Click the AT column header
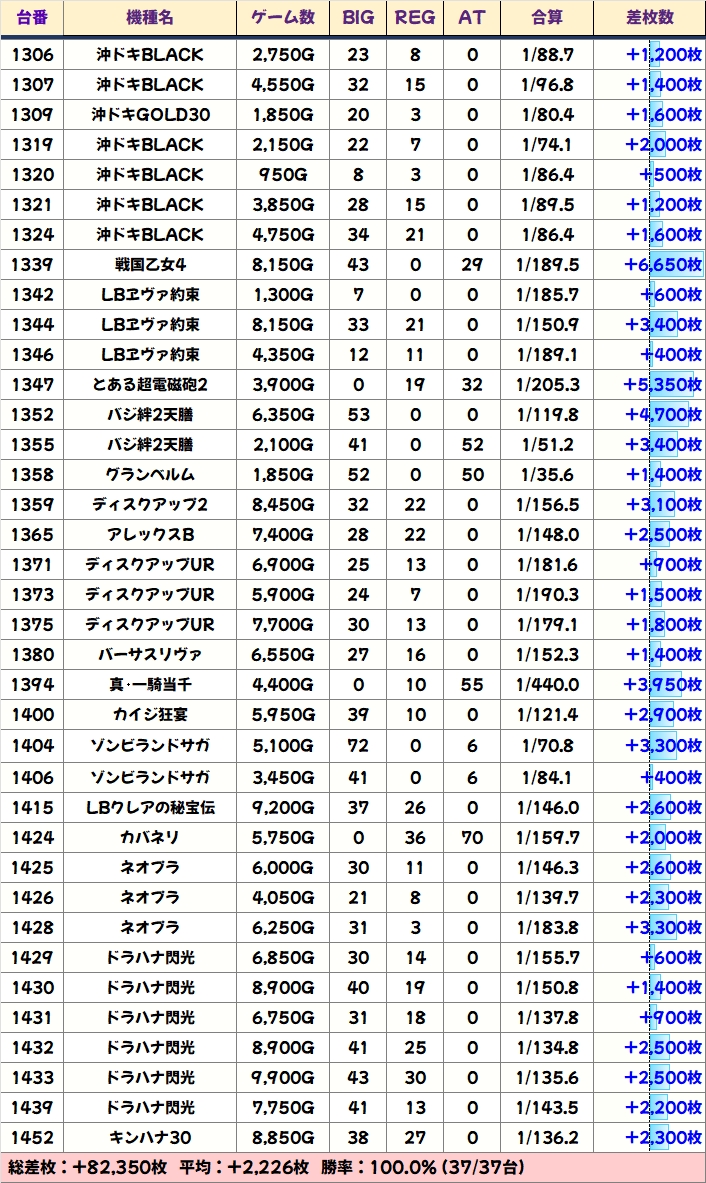The width and height of the screenshot is (706, 1183). (471, 18)
